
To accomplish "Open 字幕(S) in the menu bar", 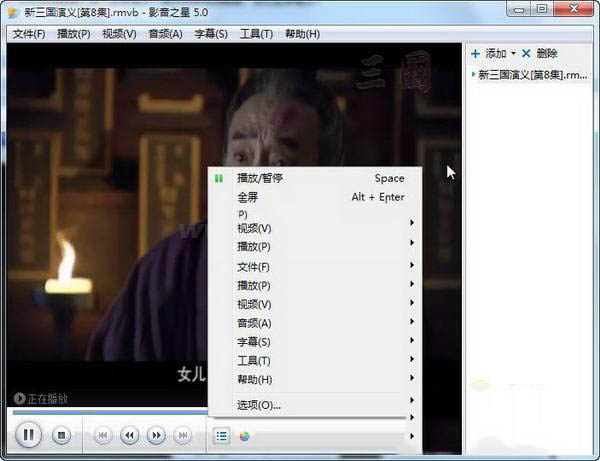I will pos(211,34).
